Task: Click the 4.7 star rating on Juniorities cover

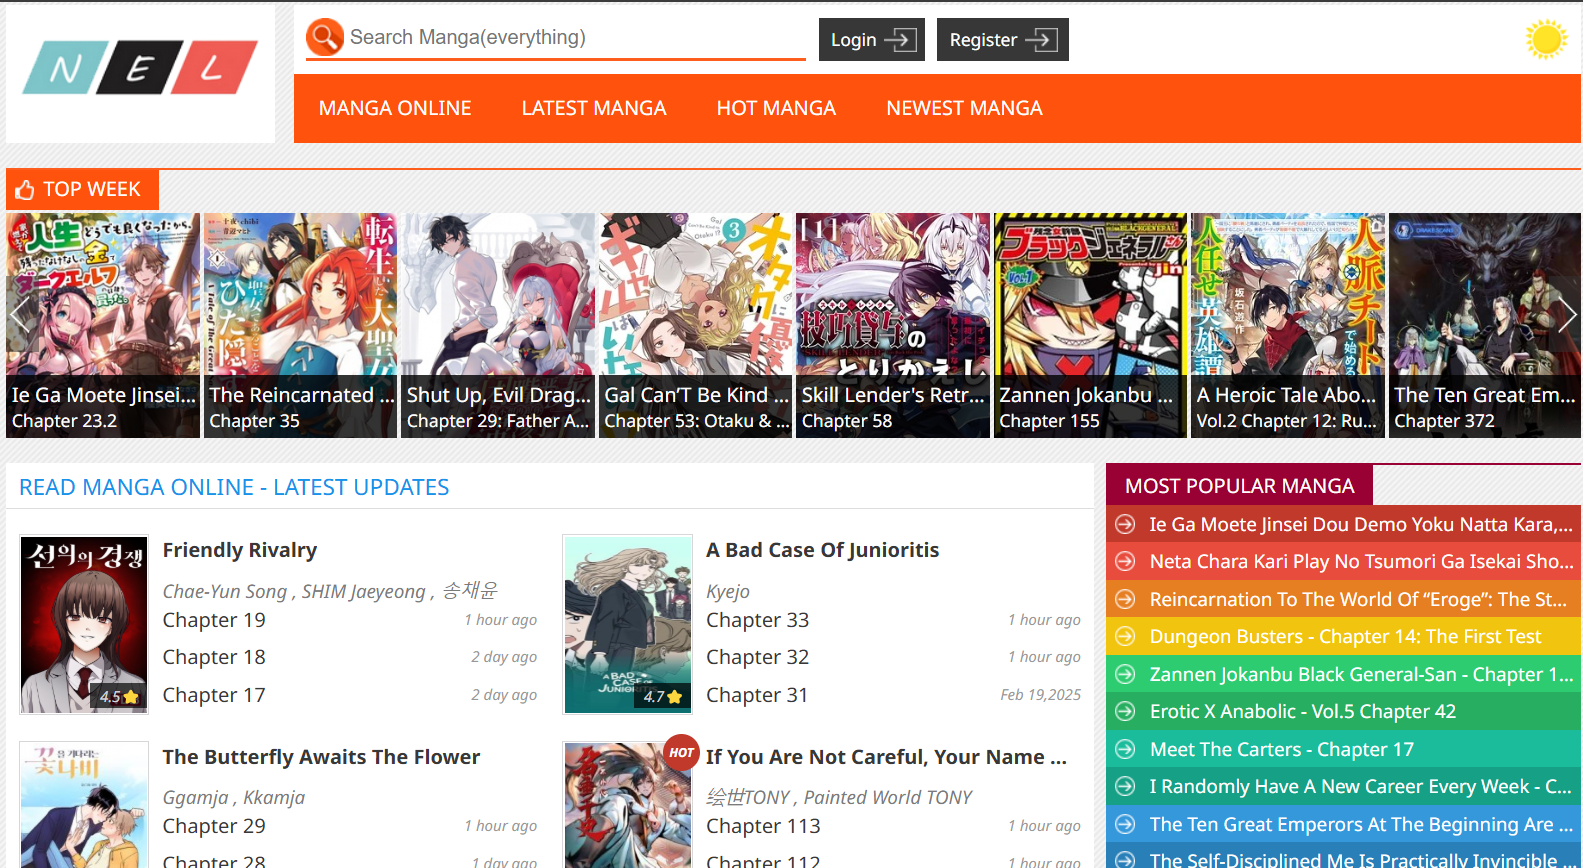Action: [662, 697]
